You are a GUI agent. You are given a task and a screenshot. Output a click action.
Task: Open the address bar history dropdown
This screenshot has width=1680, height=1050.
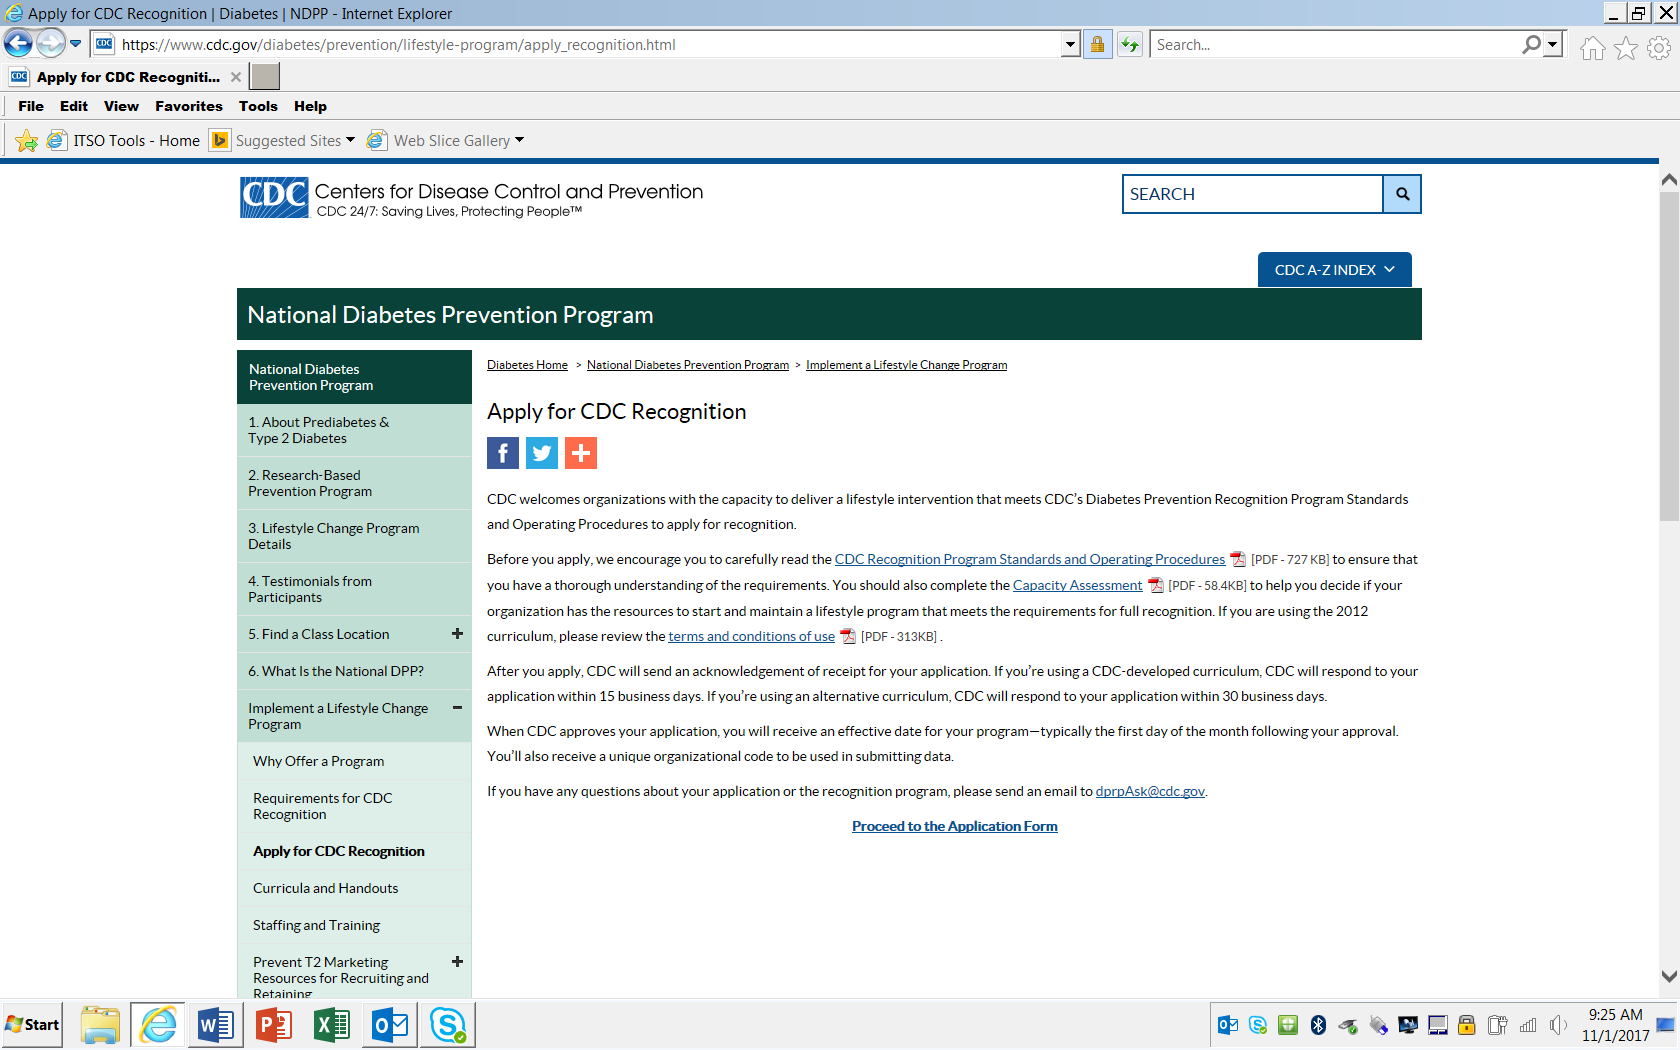1070,44
